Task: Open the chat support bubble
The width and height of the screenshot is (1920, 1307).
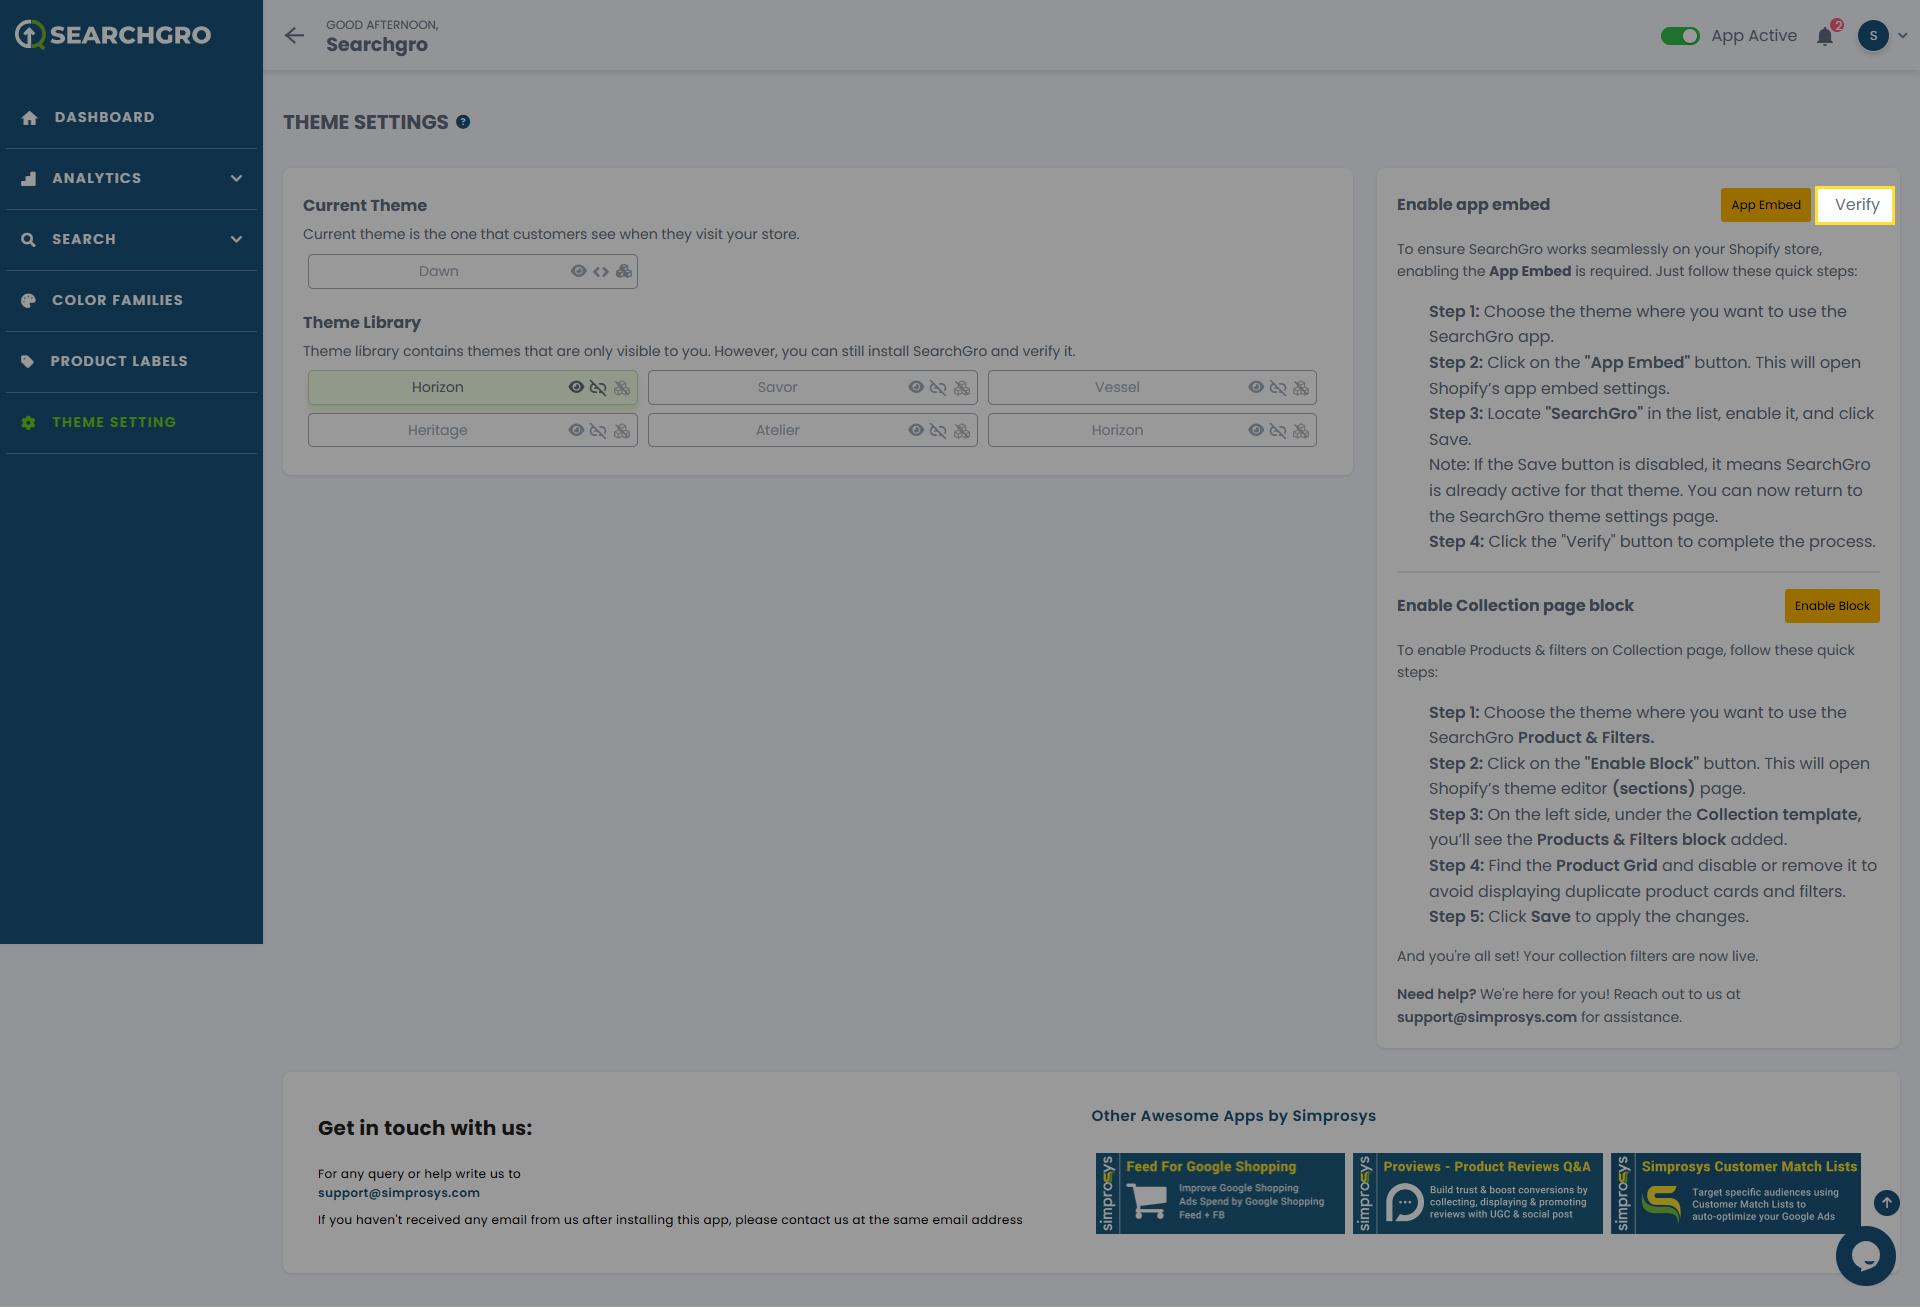Action: [x=1865, y=1256]
